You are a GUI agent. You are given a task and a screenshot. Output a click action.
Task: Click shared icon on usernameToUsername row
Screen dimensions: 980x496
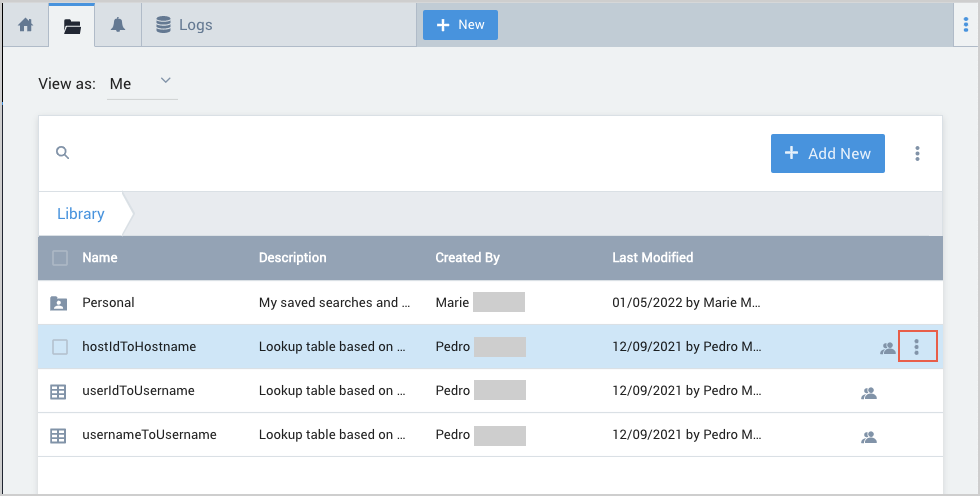tap(869, 437)
